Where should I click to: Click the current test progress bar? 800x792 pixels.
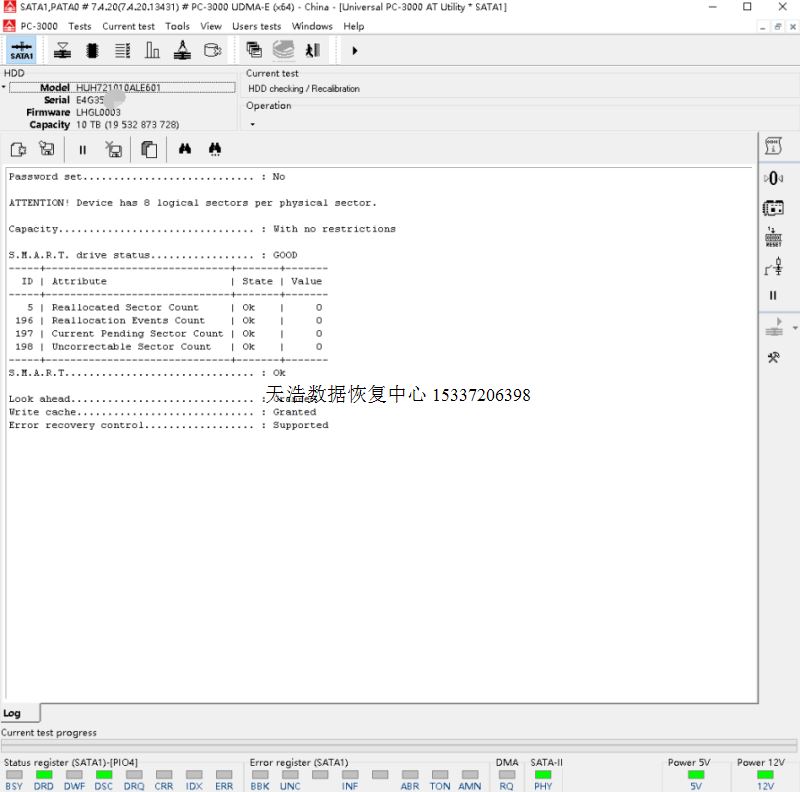399,746
